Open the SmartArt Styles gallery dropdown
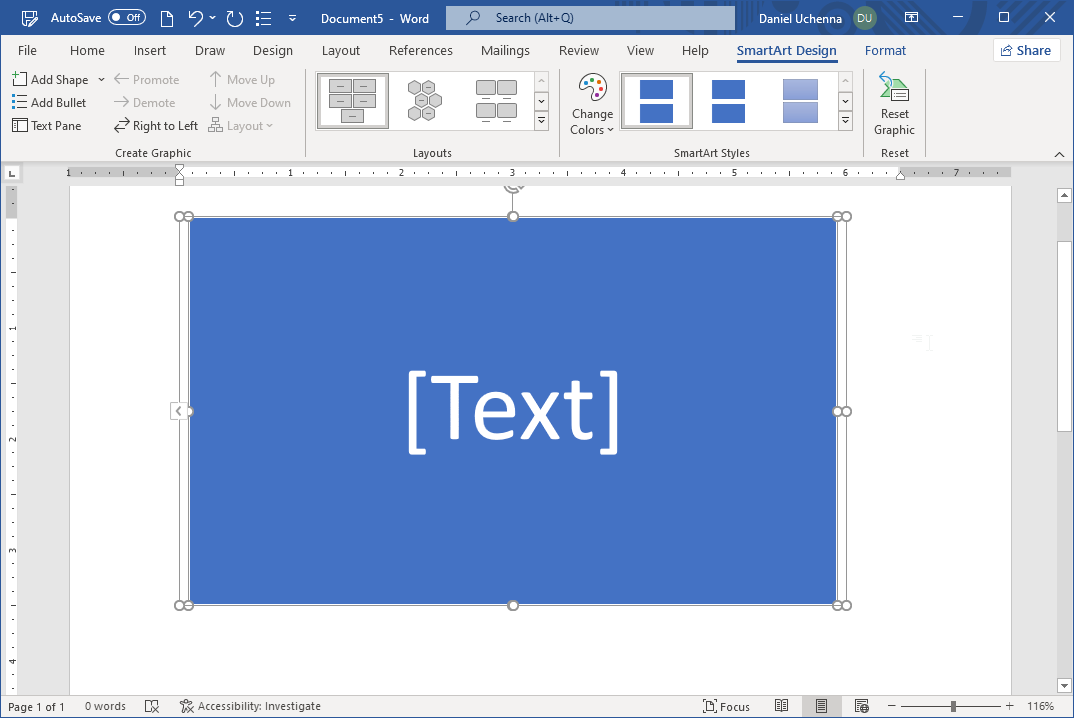Screen dimensions: 1074x718 pyautogui.click(x=845, y=119)
